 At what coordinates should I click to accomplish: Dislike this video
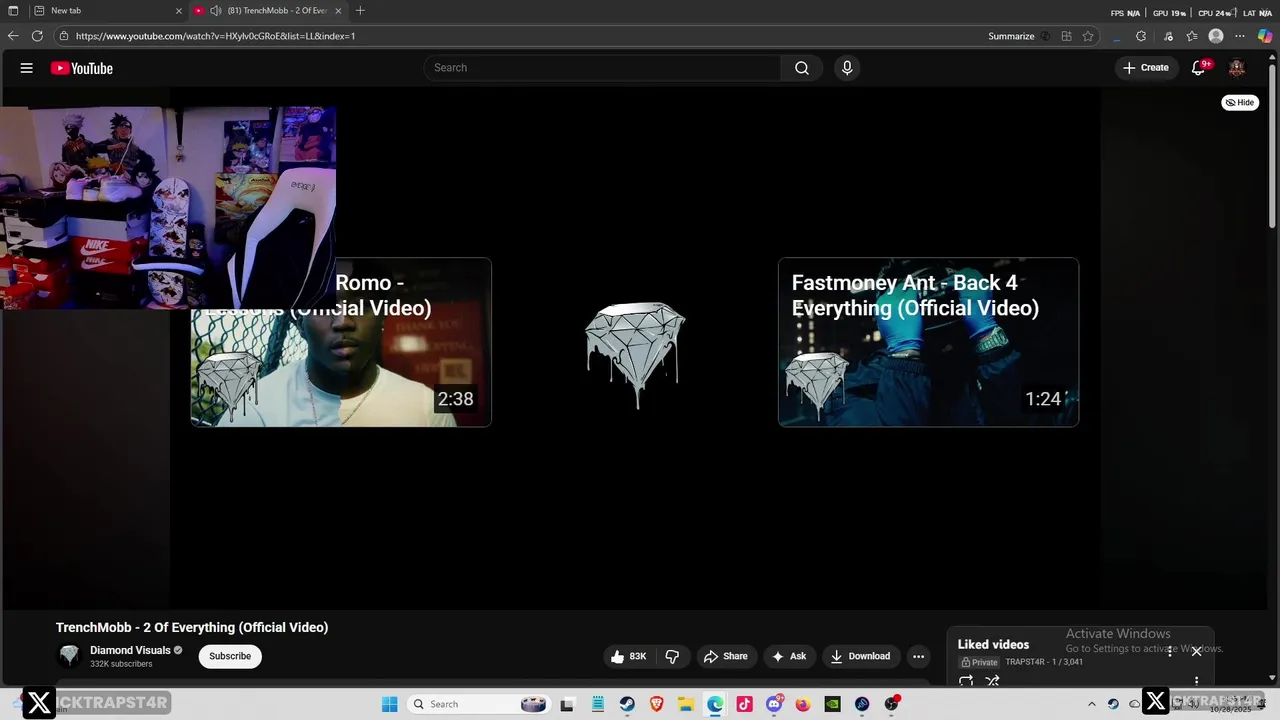point(672,656)
